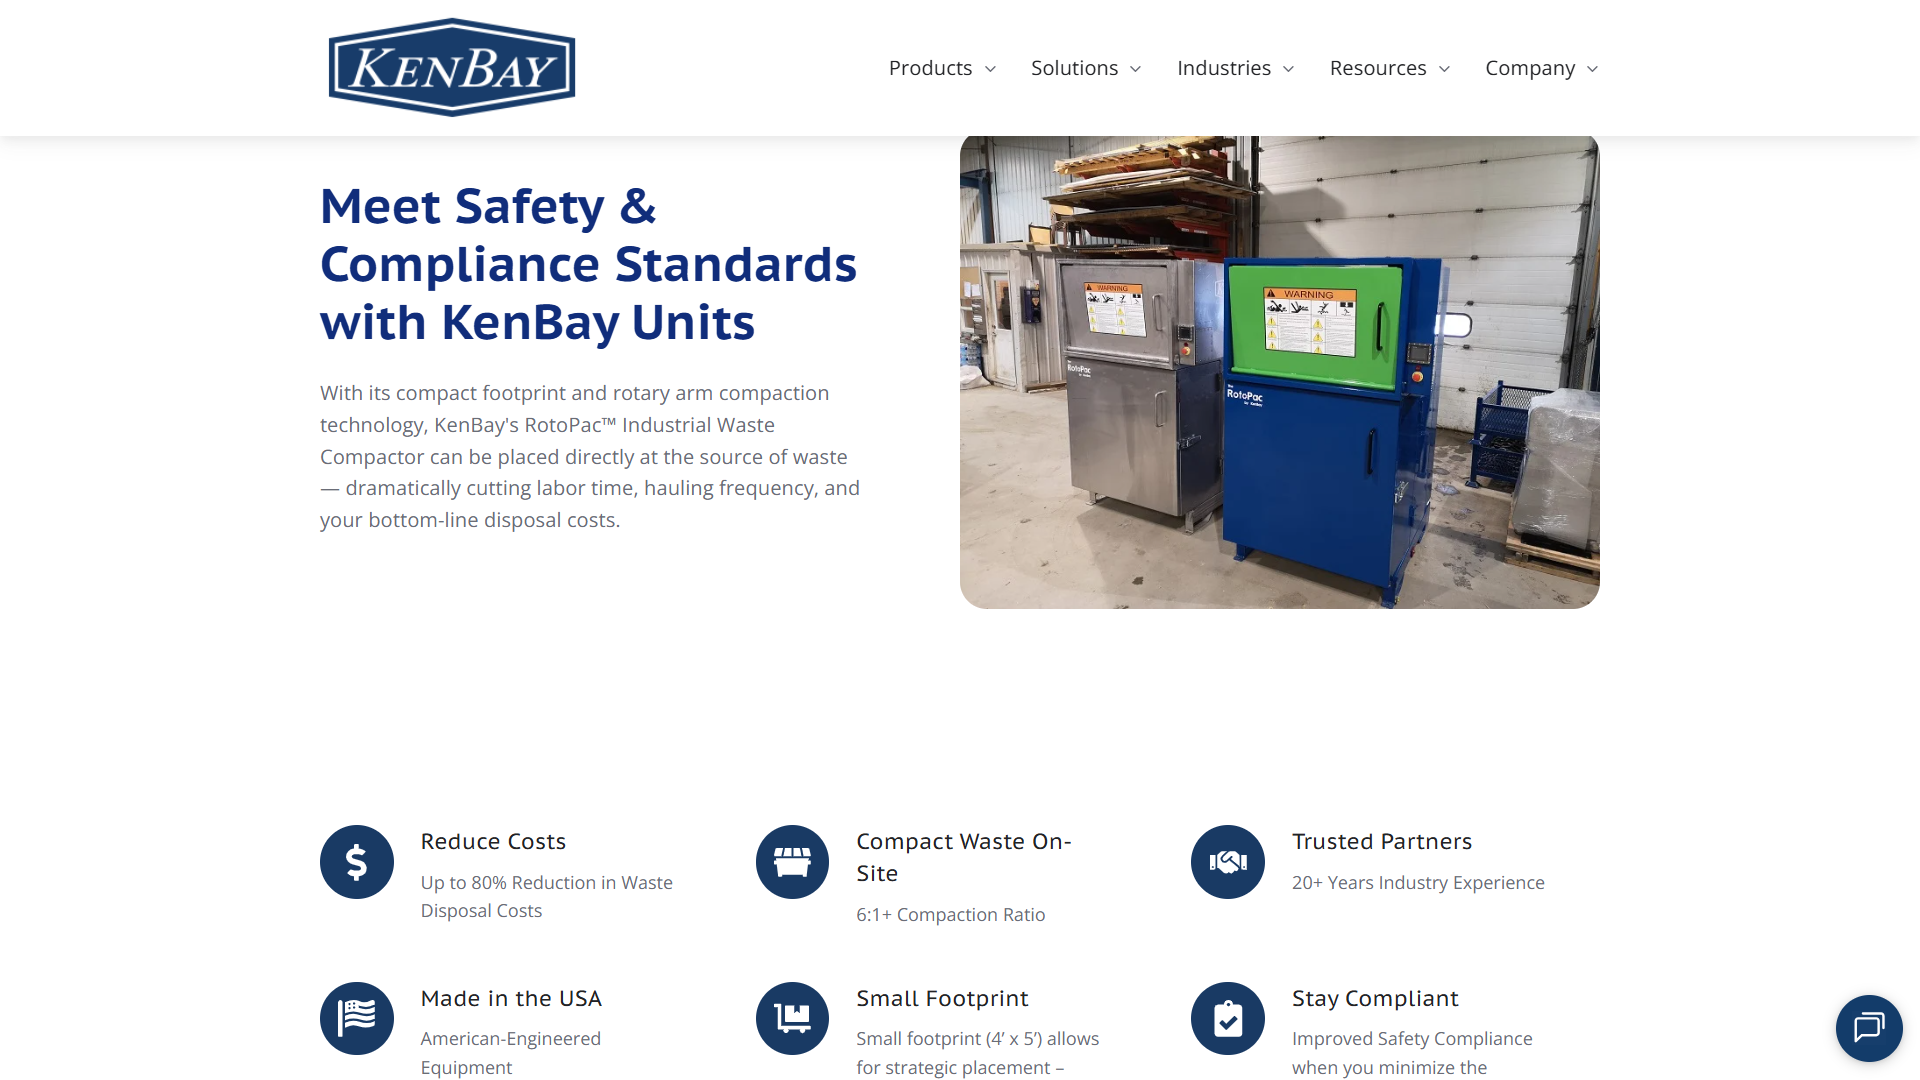Click the Made in the USA heading
1920x1080 pixels.
pos(511,998)
